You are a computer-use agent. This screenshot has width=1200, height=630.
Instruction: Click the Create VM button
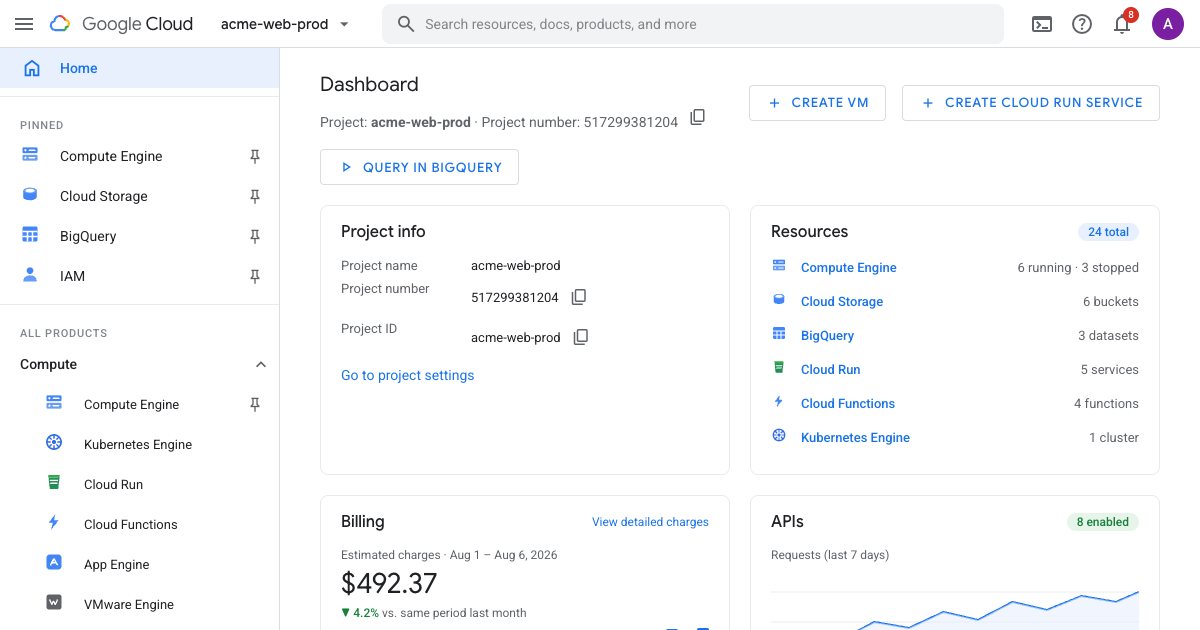click(817, 102)
